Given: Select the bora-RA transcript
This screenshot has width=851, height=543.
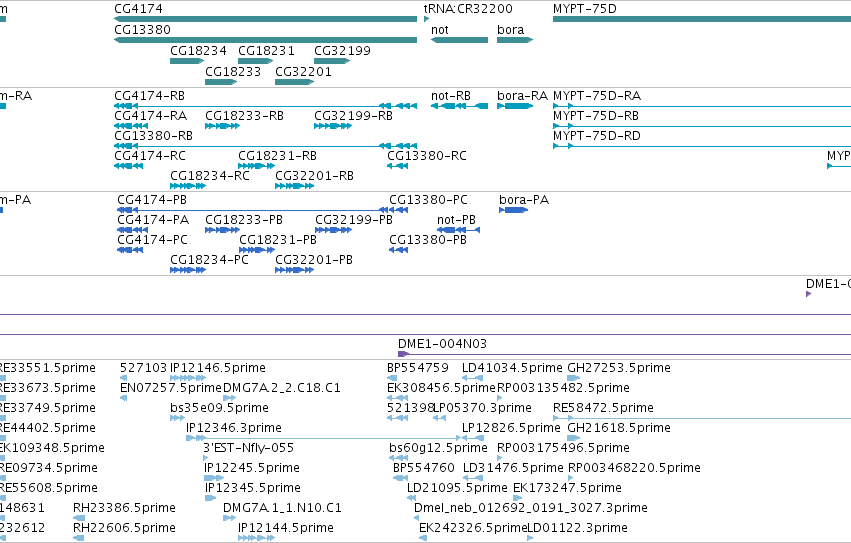Looking at the screenshot, I should pyautogui.click(x=515, y=106).
